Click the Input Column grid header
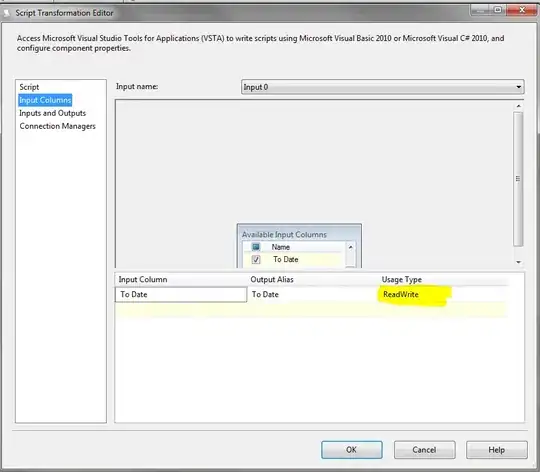This screenshot has height=472, width=540. pyautogui.click(x=143, y=280)
